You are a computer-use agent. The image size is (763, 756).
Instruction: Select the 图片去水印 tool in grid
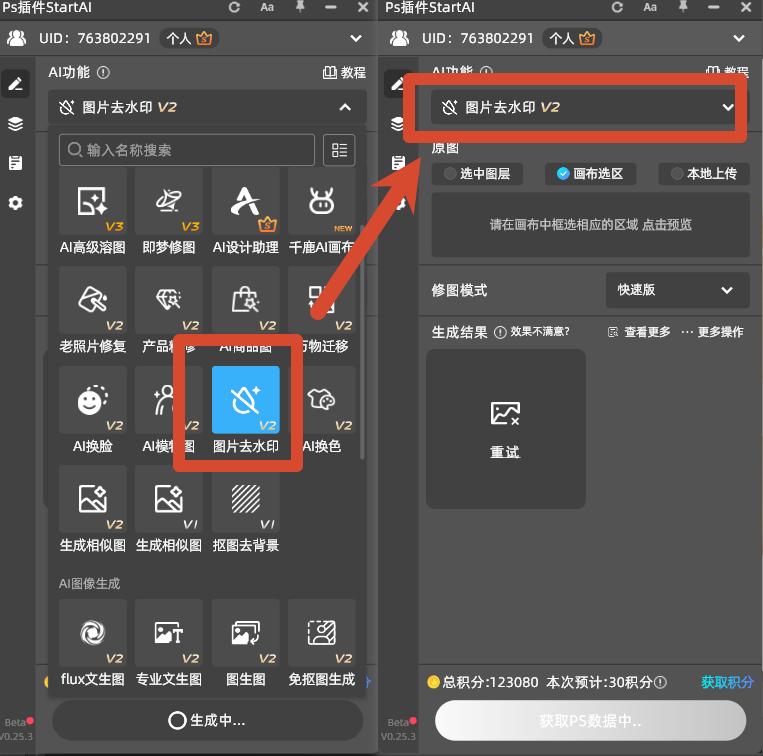click(246, 400)
